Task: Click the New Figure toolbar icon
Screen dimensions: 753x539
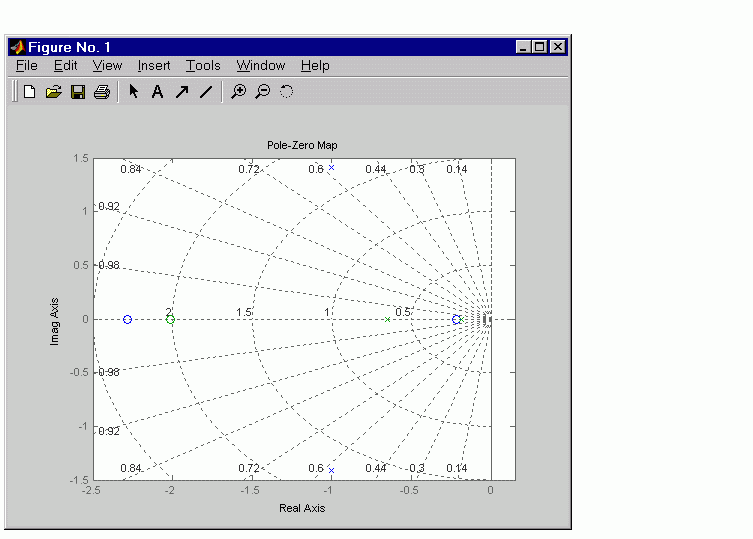Action: (x=30, y=91)
